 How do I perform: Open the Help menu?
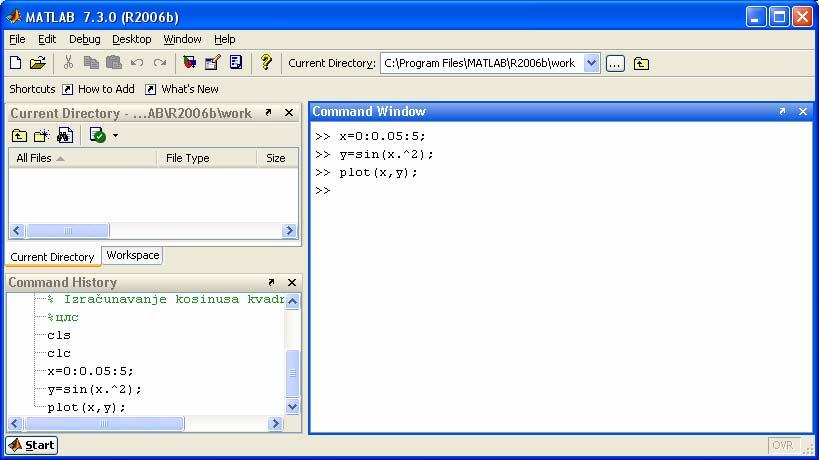pyautogui.click(x=225, y=39)
